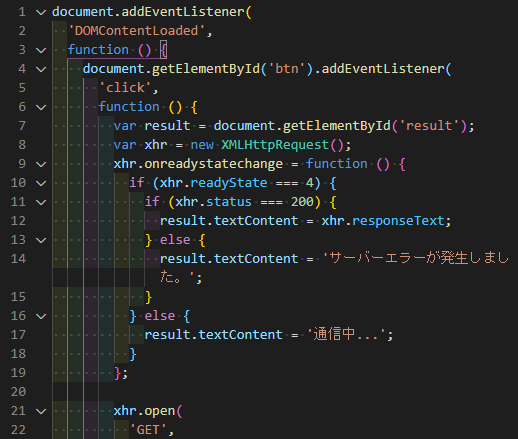Click the else keyword on line 13

coord(175,240)
